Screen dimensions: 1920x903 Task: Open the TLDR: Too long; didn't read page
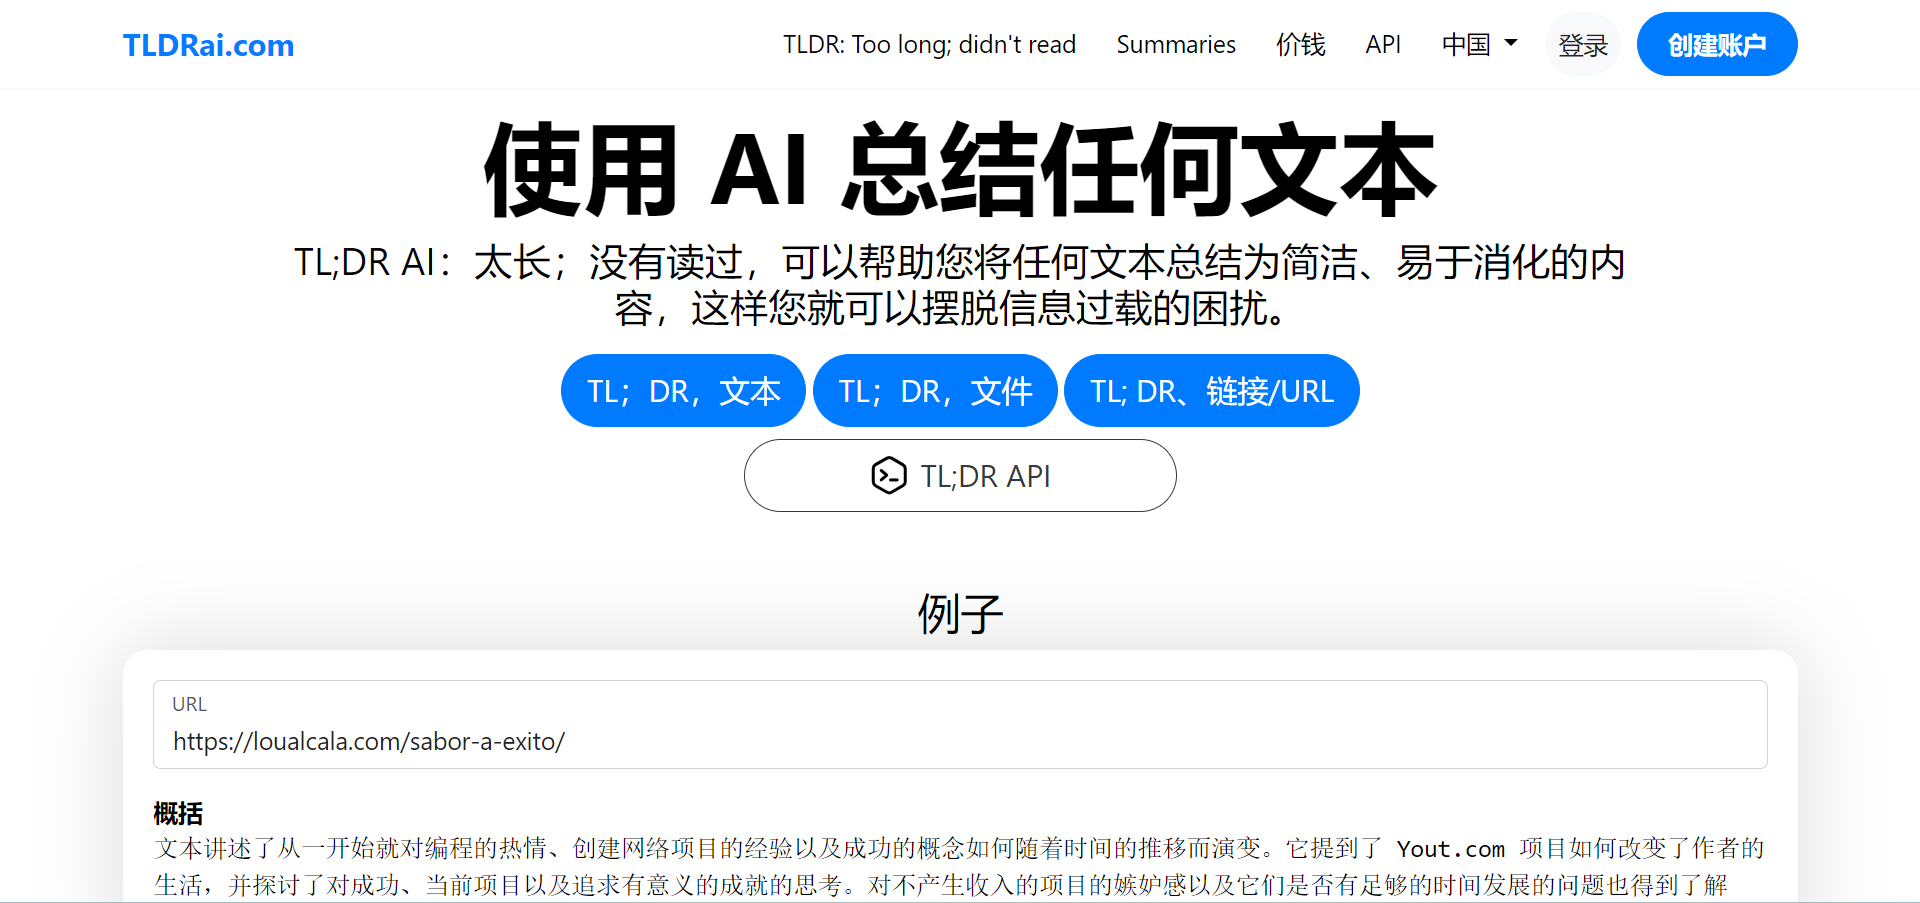click(929, 45)
